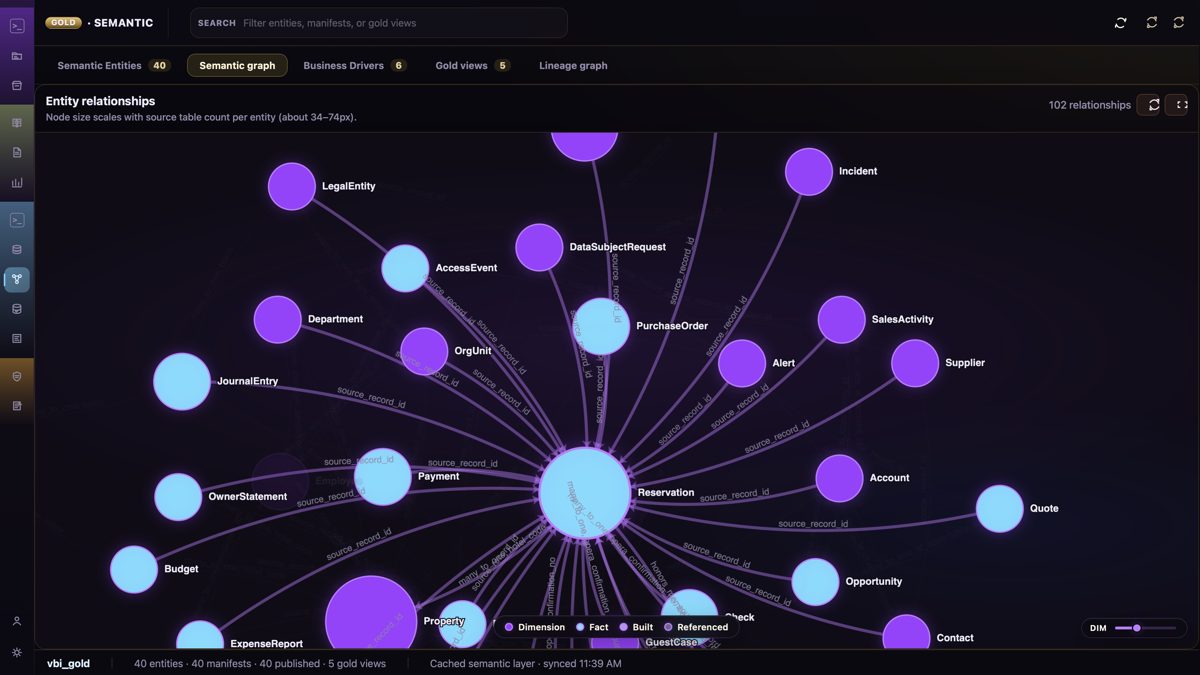Viewport: 1200px width, 675px height.
Task: Select the Incident node
Action: pos(809,172)
